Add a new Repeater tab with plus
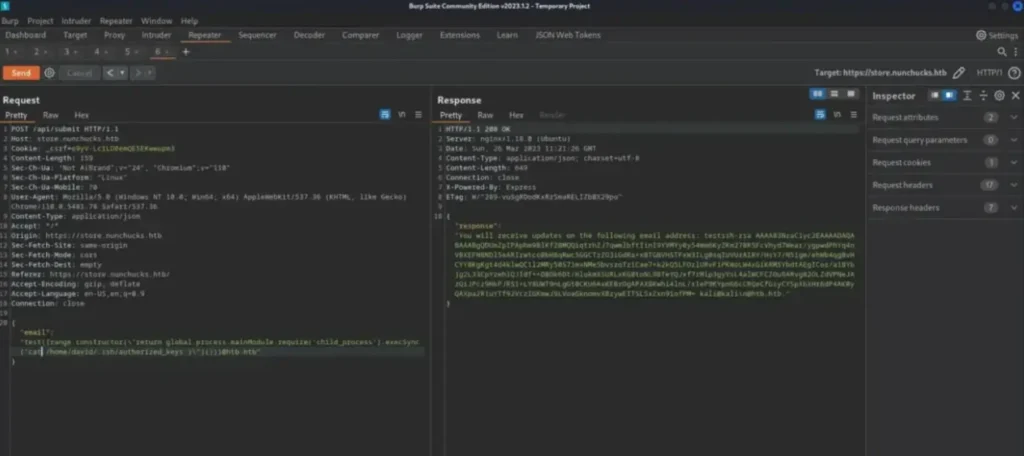Image resolution: width=1024 pixels, height=456 pixels. (x=186, y=52)
